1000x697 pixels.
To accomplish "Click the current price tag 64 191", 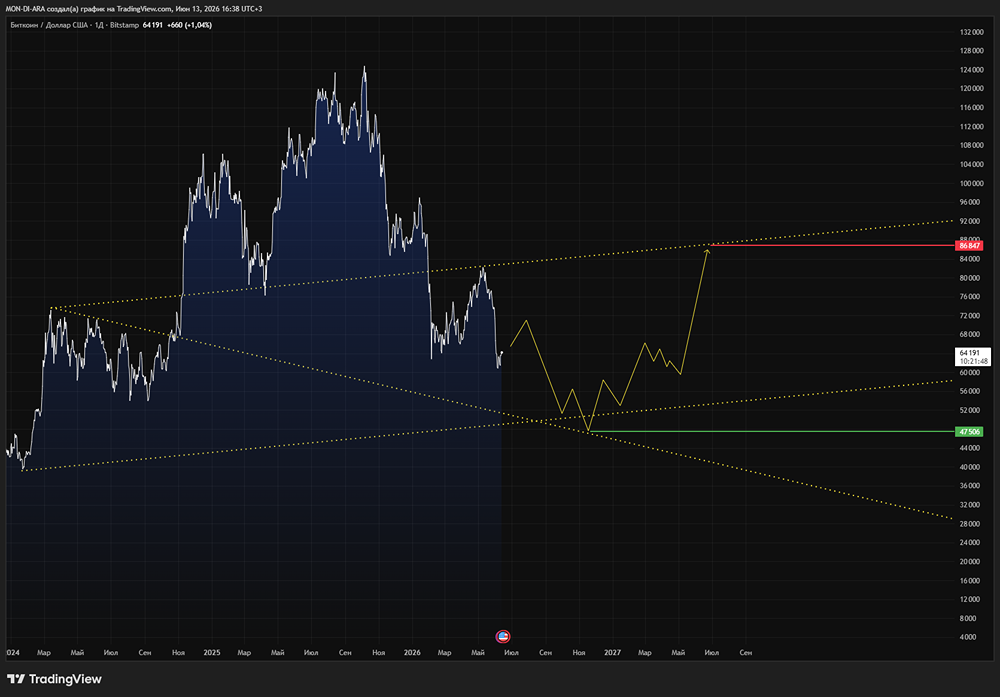I will [x=973, y=356].
